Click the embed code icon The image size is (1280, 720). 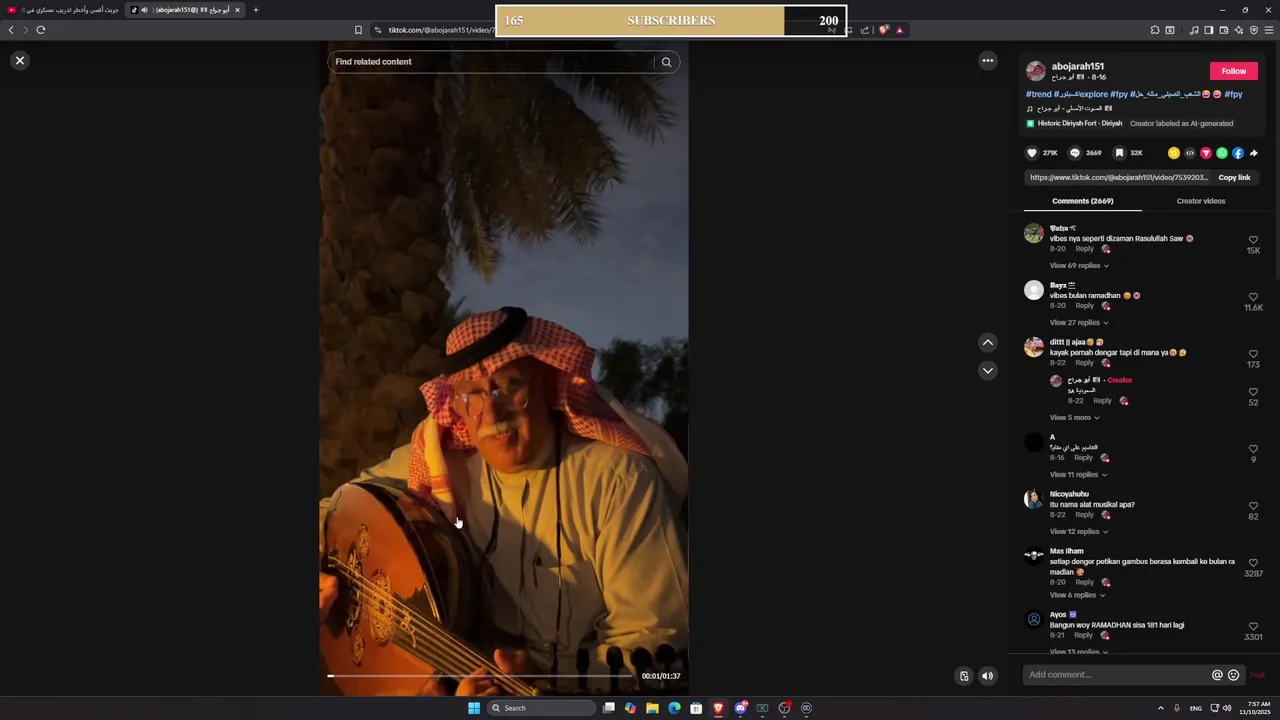(x=1190, y=153)
